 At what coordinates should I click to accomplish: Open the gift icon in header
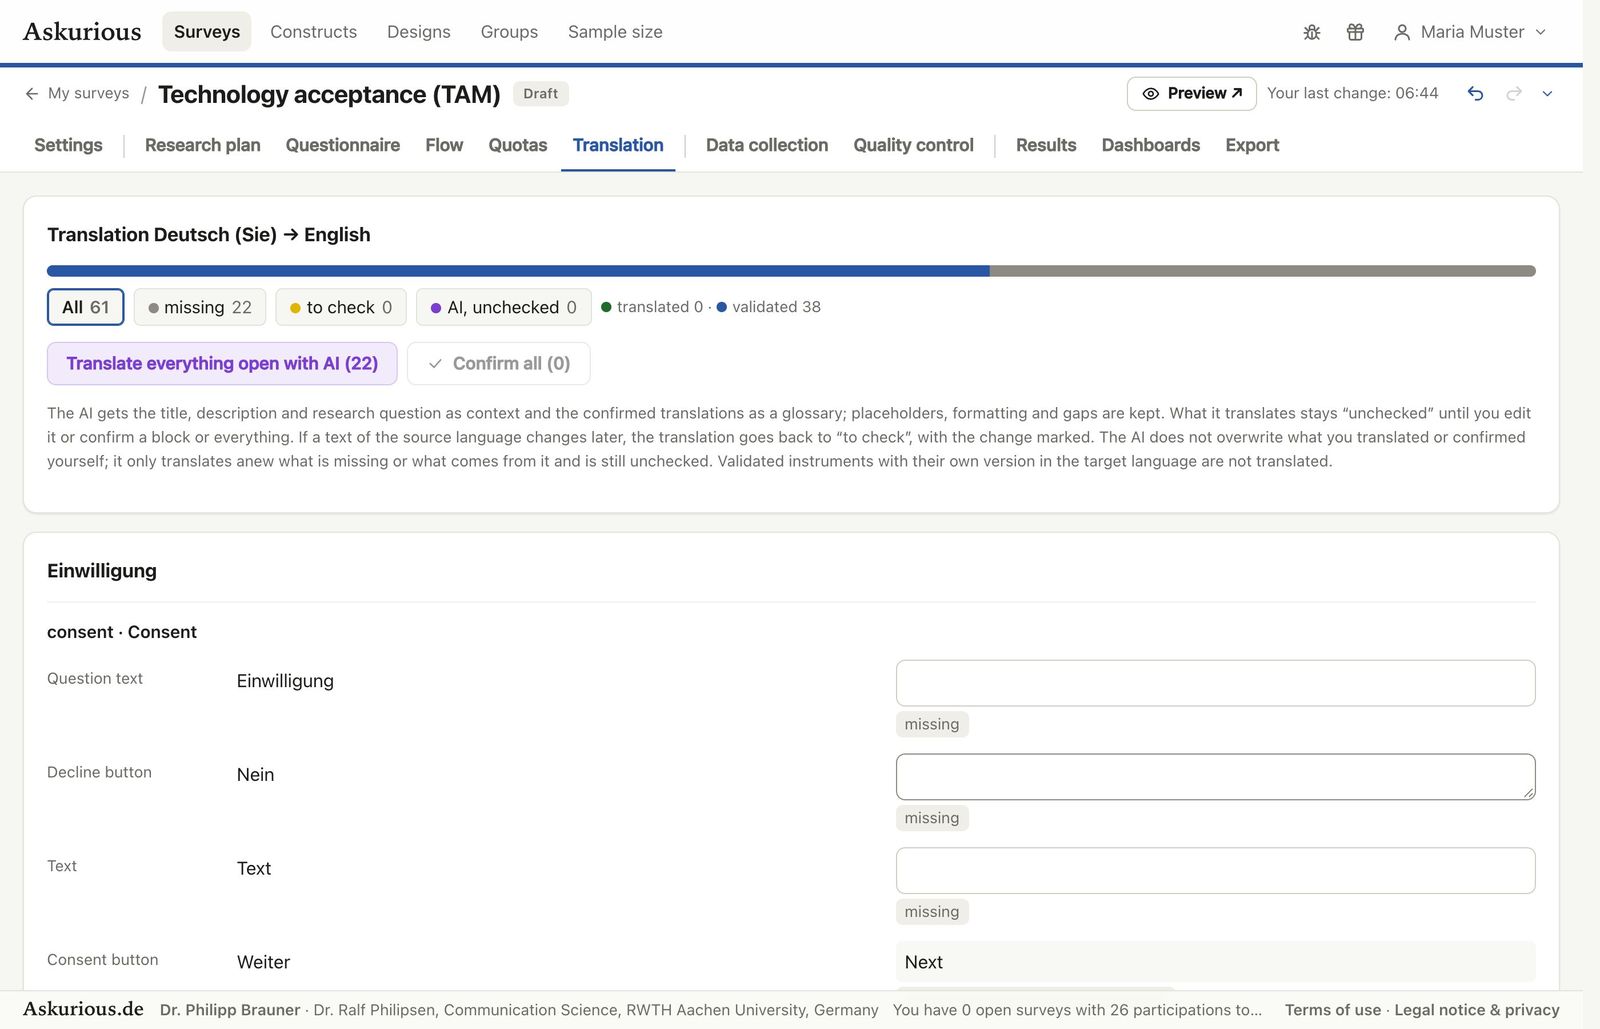[1355, 32]
